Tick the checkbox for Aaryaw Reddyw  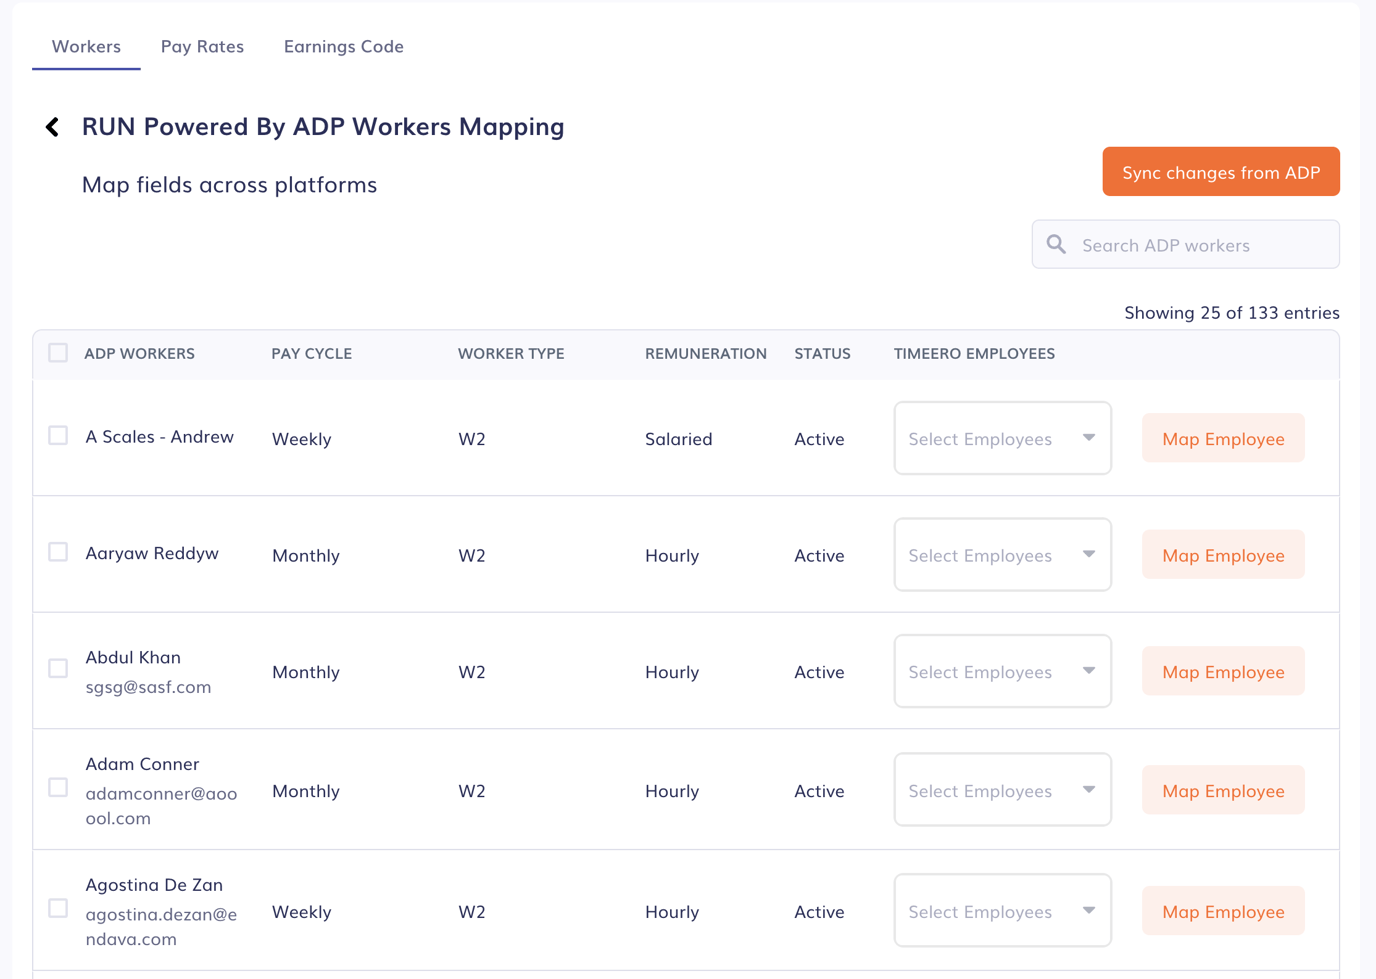pyautogui.click(x=58, y=552)
